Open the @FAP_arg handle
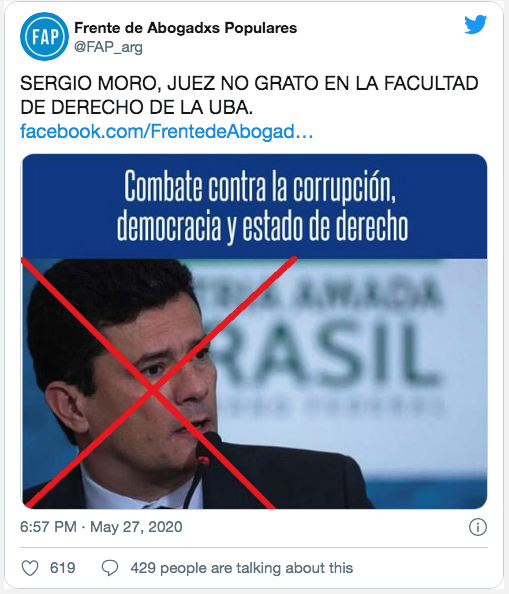Image resolution: width=509 pixels, height=594 pixels. pyautogui.click(x=108, y=47)
